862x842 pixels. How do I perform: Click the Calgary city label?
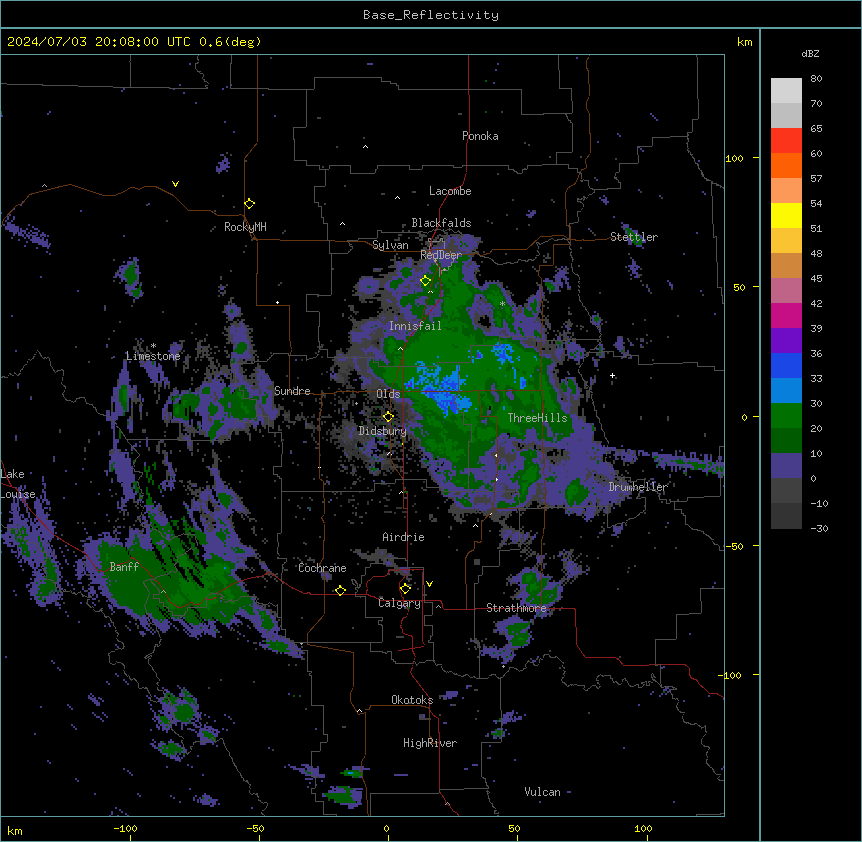tap(399, 603)
